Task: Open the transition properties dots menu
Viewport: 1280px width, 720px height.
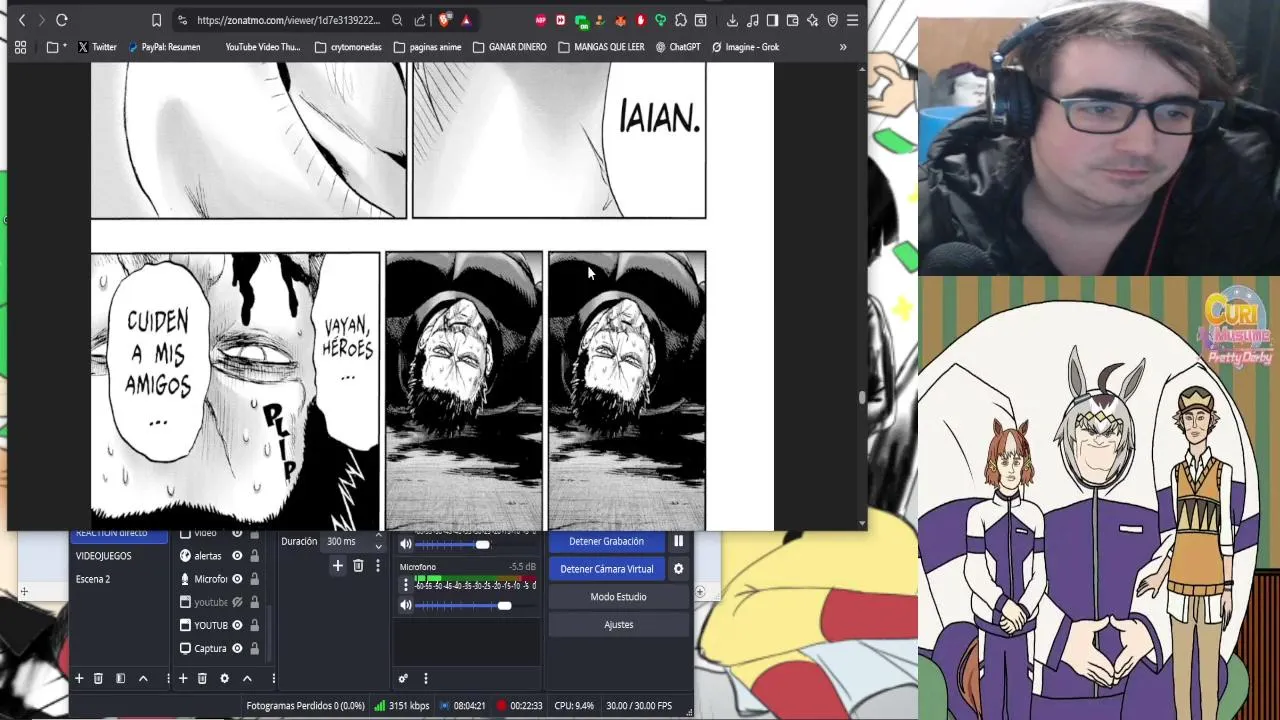Action: (x=377, y=566)
